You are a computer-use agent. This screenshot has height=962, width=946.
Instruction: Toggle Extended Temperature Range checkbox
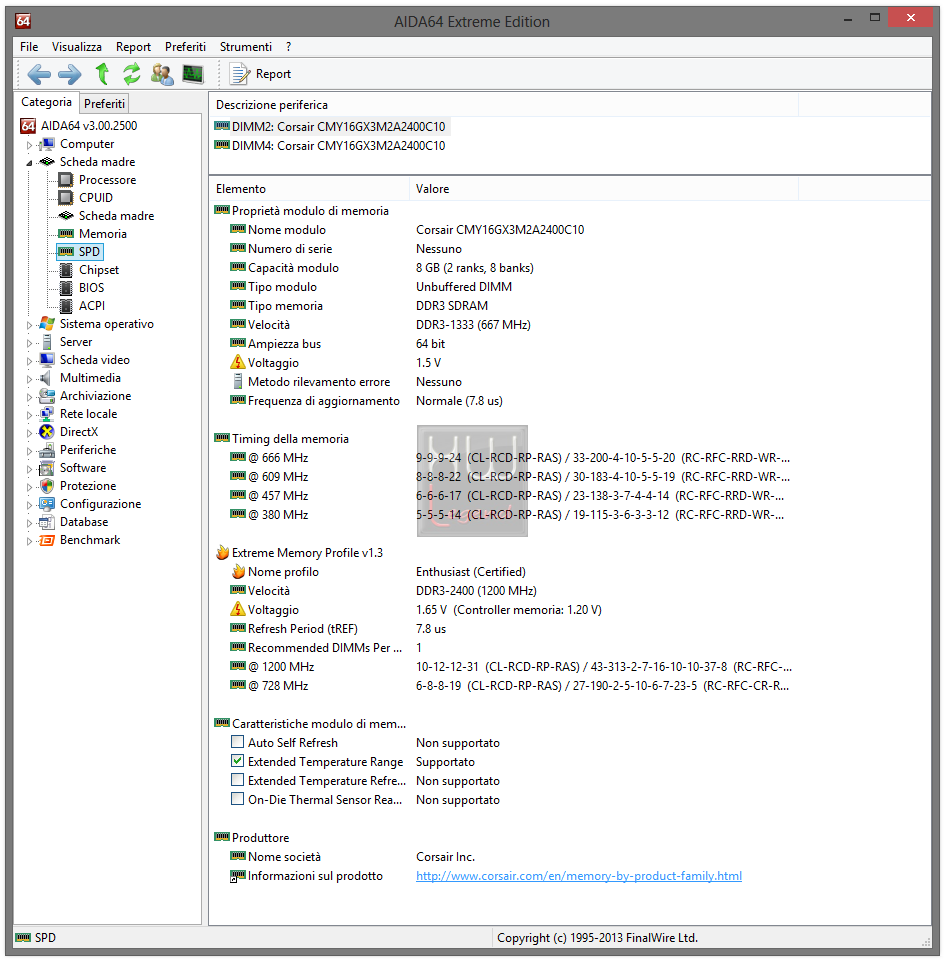click(x=237, y=761)
